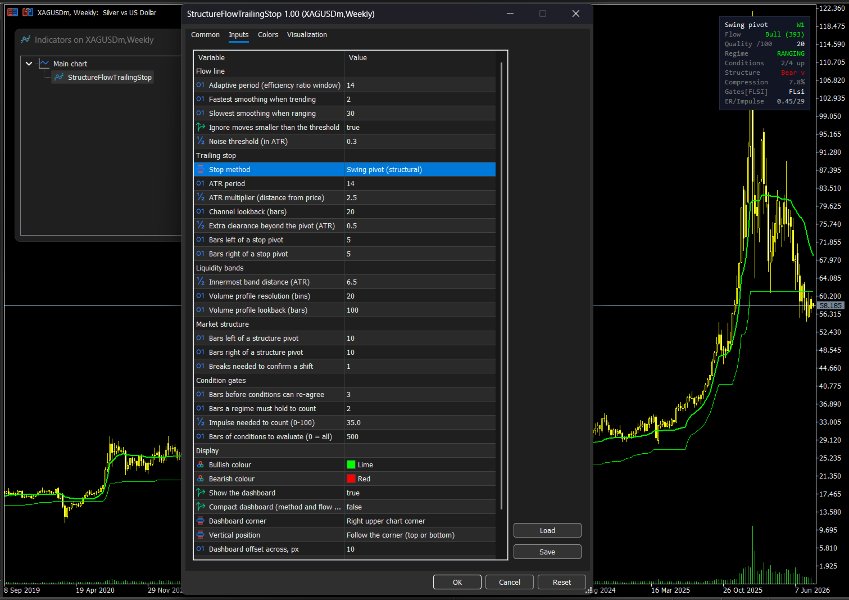Toggle the Compact dashboard false value
Viewport: 849px width, 600px height.
point(420,507)
